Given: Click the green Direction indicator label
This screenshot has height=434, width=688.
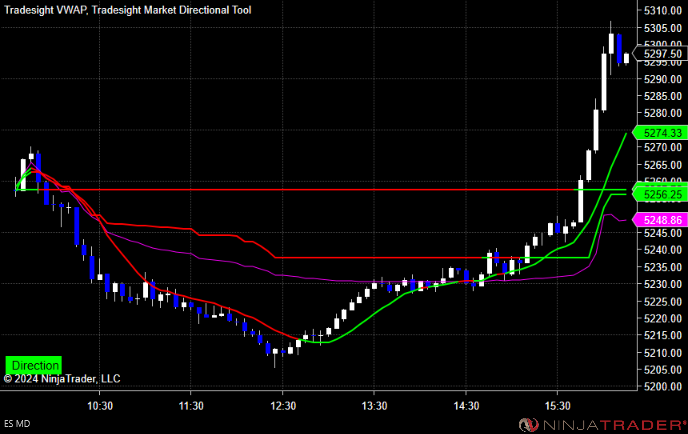Looking at the screenshot, I should click(34, 365).
